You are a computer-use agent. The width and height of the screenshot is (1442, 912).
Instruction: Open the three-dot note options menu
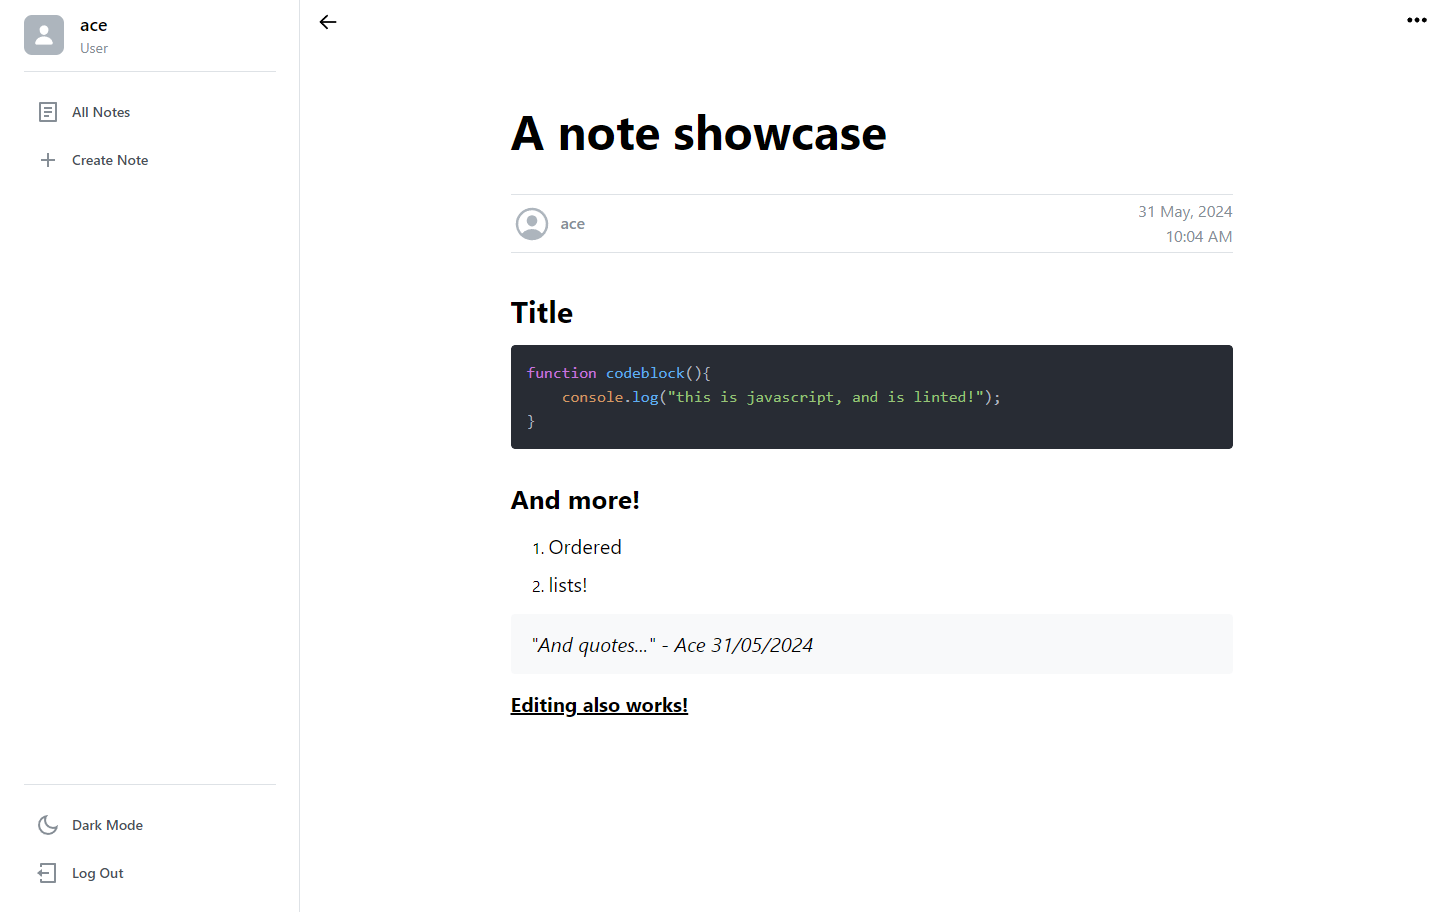tap(1416, 20)
